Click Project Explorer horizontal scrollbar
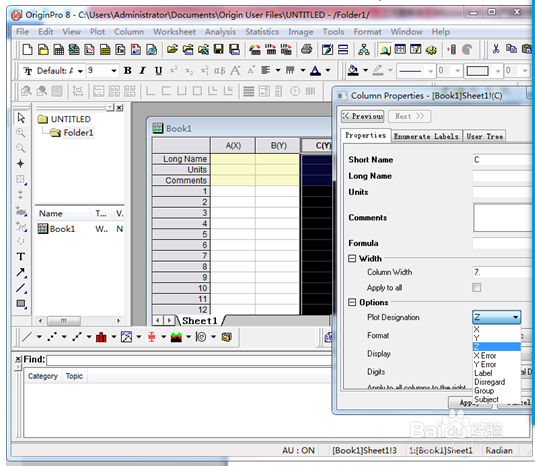 (79, 321)
